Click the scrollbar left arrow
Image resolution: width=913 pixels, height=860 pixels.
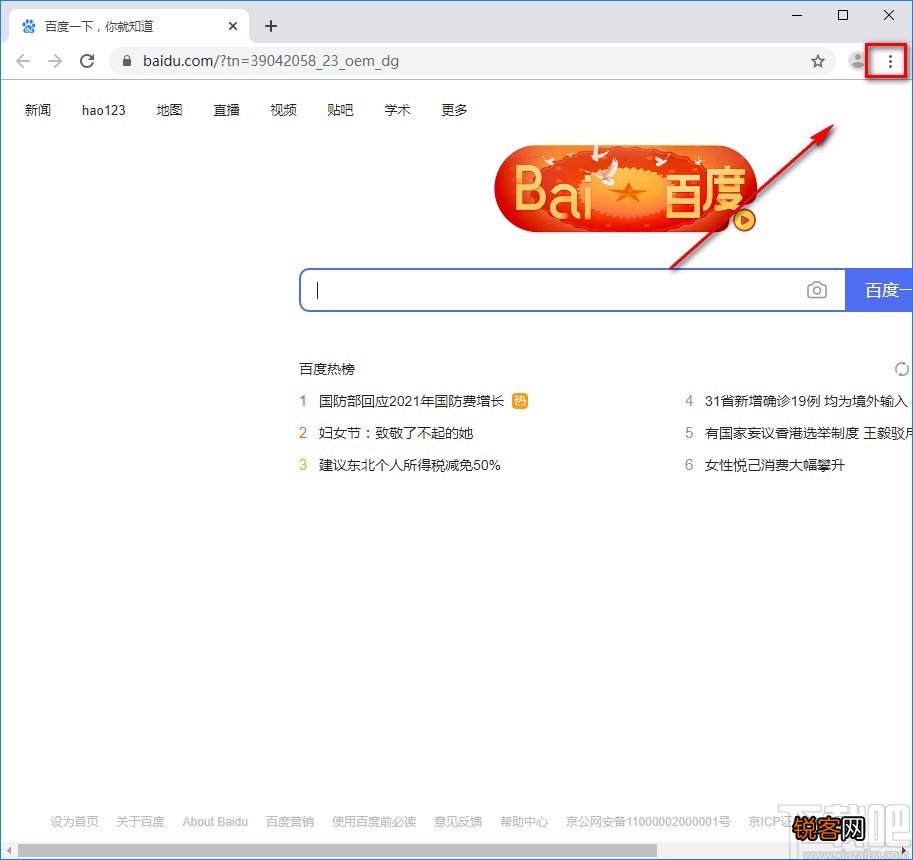(8, 851)
